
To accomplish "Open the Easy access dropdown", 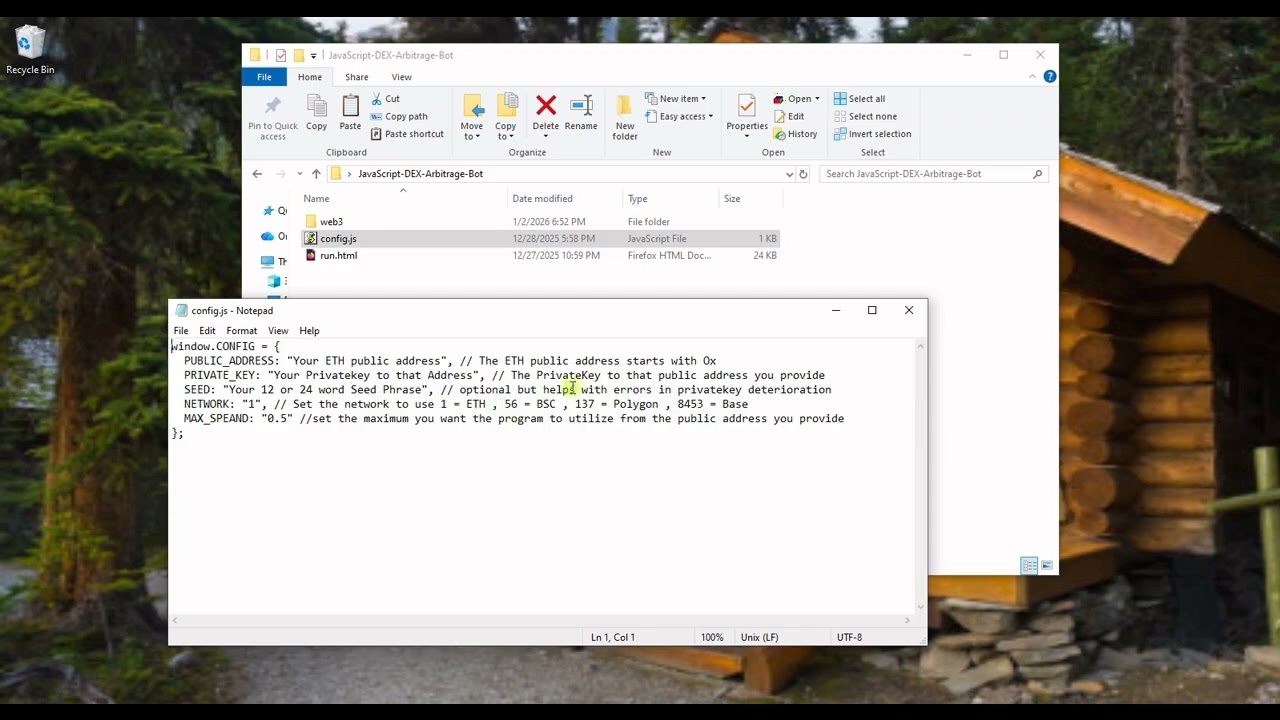I will [679, 116].
